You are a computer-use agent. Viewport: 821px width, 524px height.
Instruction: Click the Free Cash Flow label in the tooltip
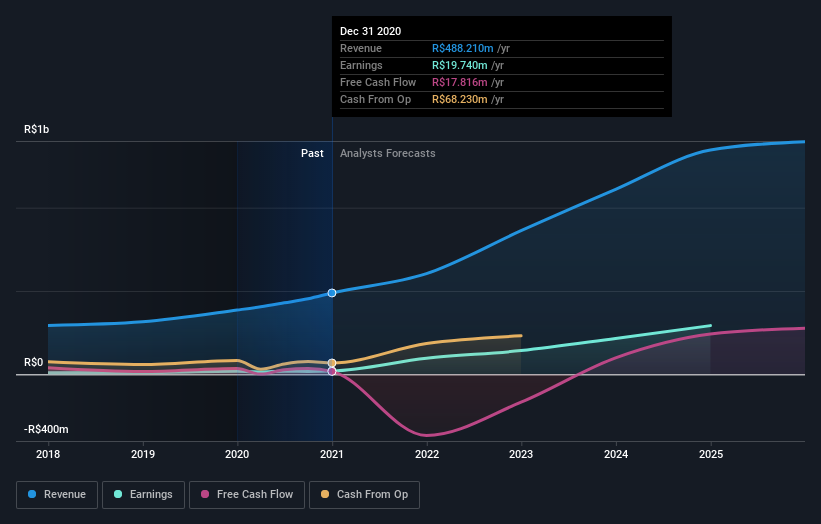(378, 82)
